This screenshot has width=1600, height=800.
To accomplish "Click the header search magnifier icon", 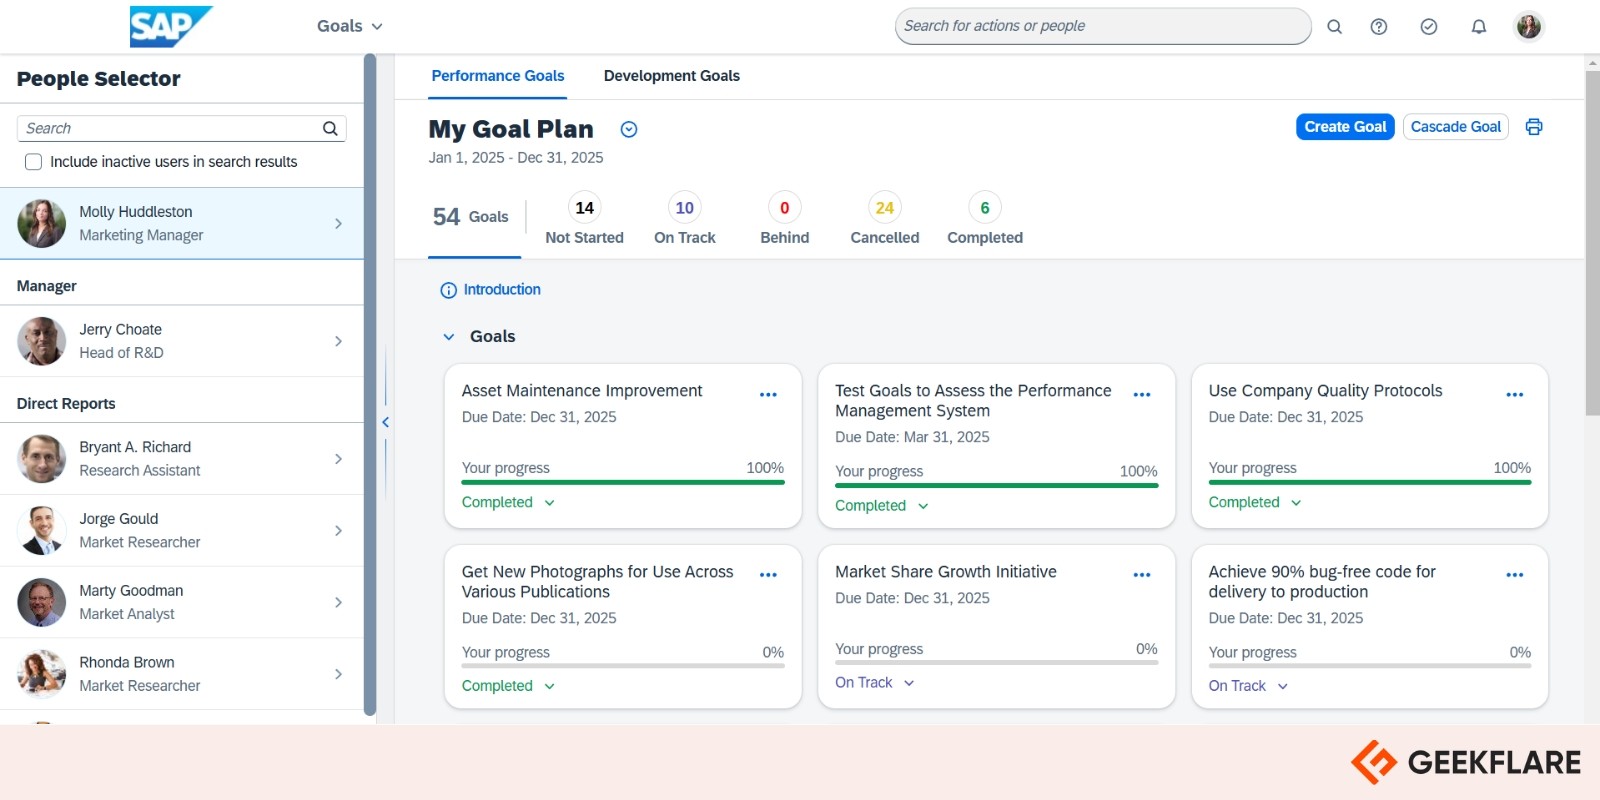I will (1334, 27).
